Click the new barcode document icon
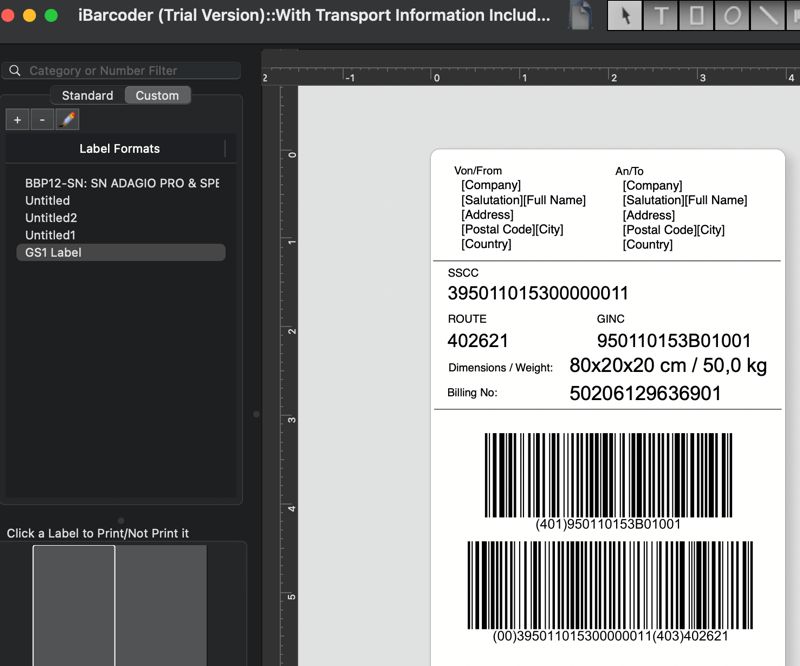 [580, 16]
